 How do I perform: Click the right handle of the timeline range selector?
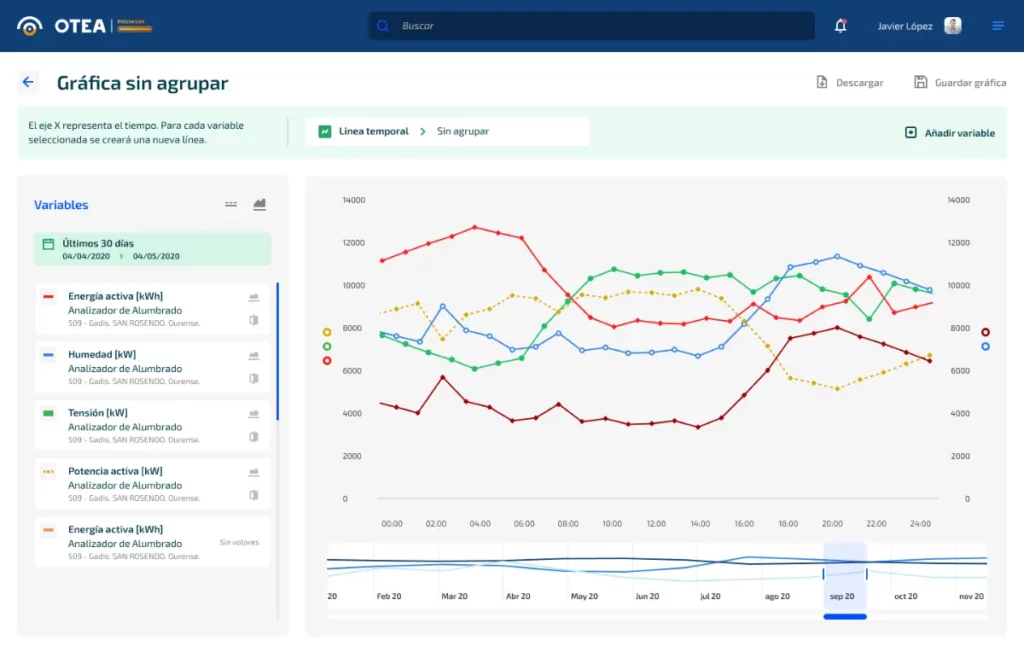[867, 574]
